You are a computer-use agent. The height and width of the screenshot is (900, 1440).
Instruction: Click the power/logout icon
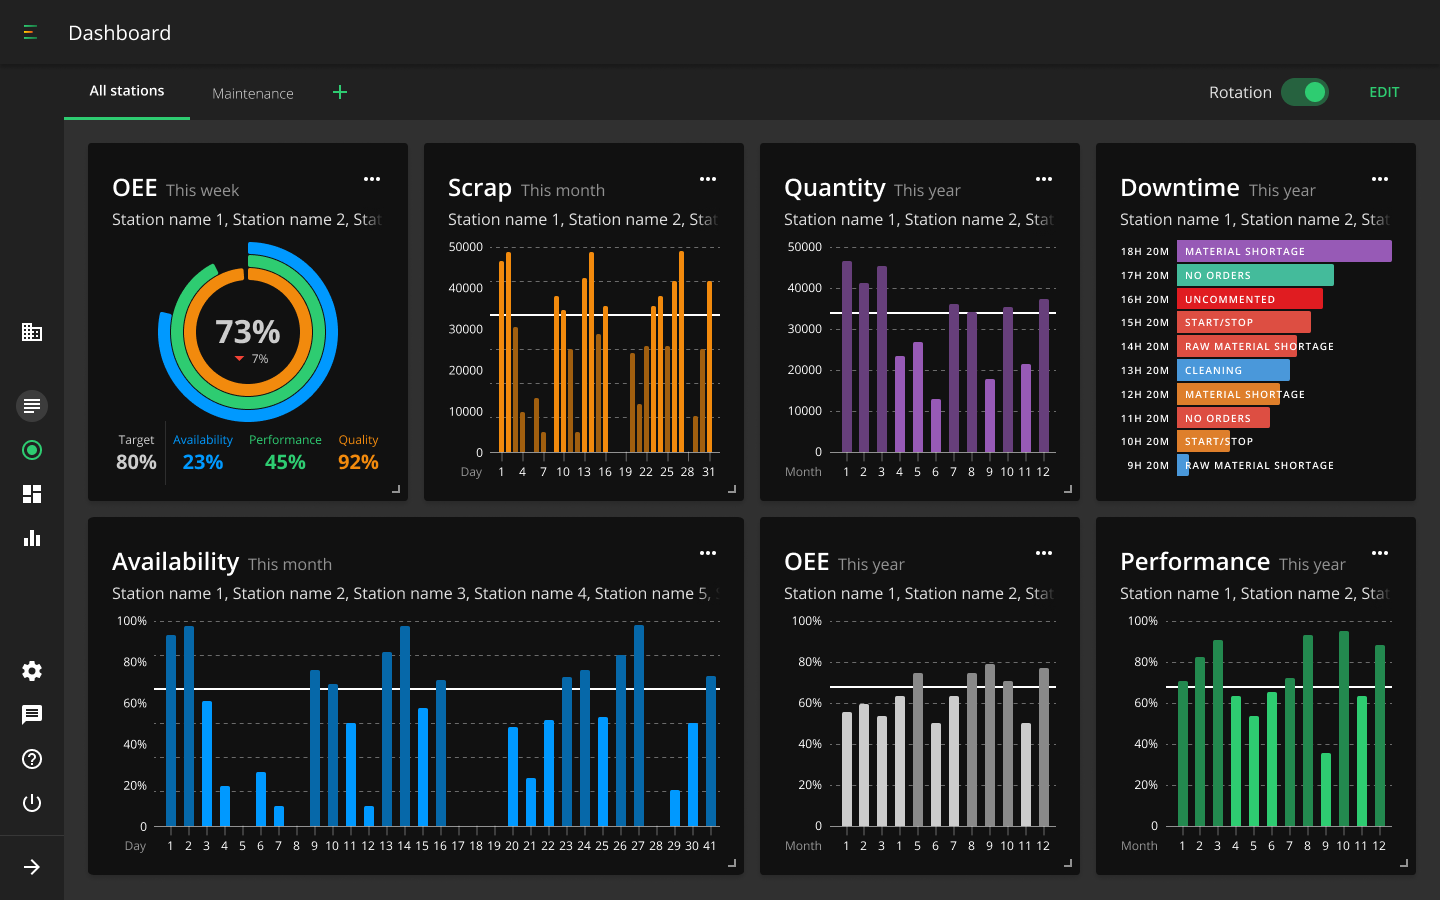(31, 803)
